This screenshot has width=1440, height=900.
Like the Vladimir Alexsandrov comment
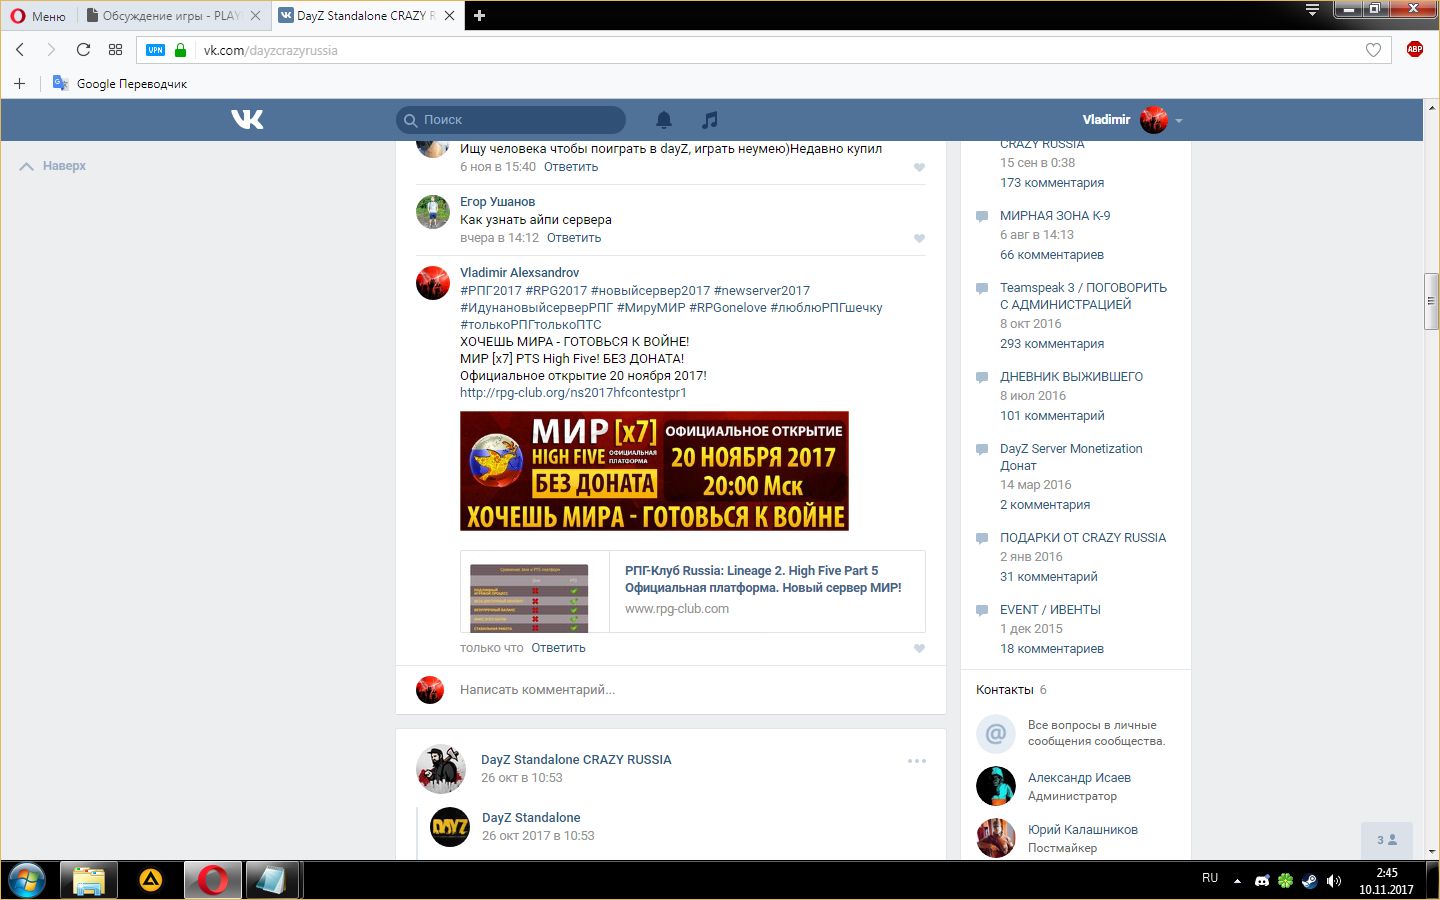pos(919,649)
